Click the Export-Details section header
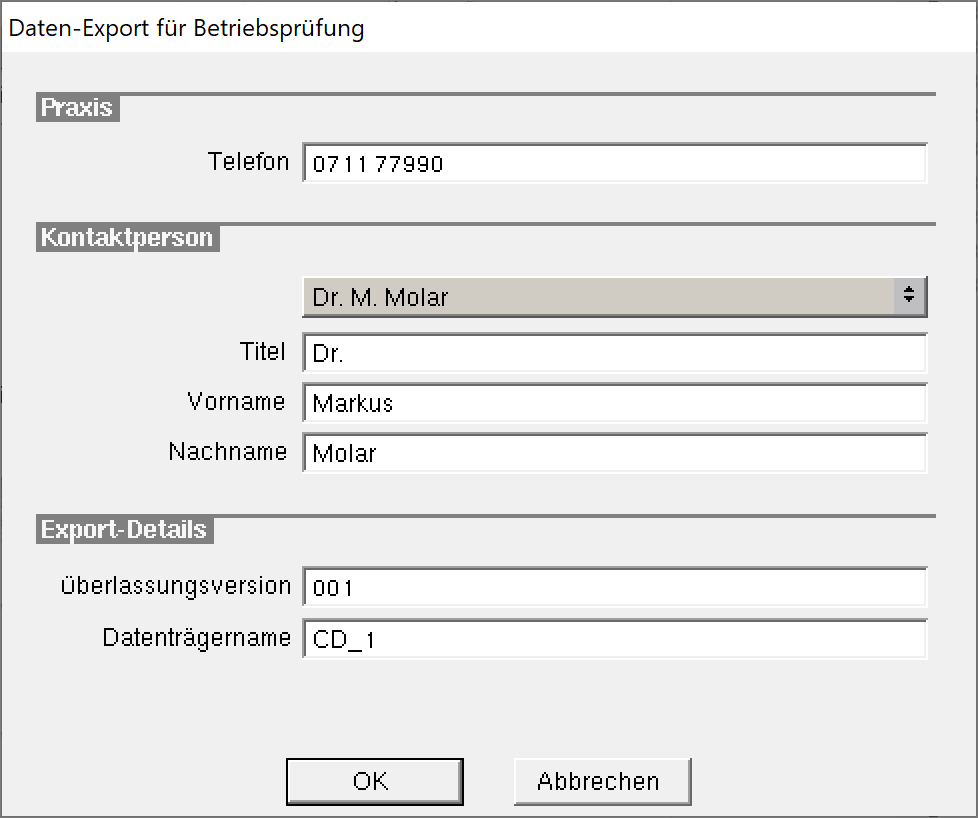978x818 pixels. tap(124, 530)
